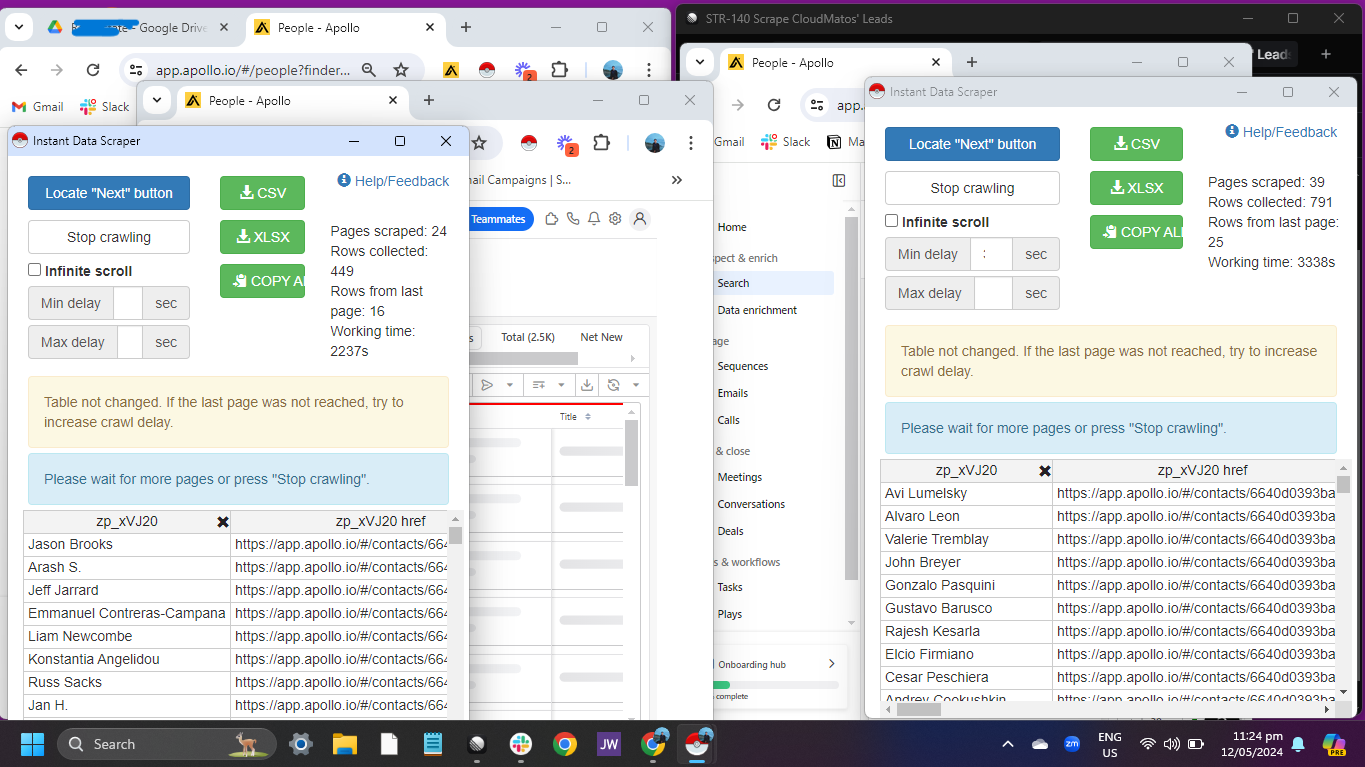Select the Avi Lumelsky row
Screen dimensions: 1365x767
click(x=1108, y=493)
